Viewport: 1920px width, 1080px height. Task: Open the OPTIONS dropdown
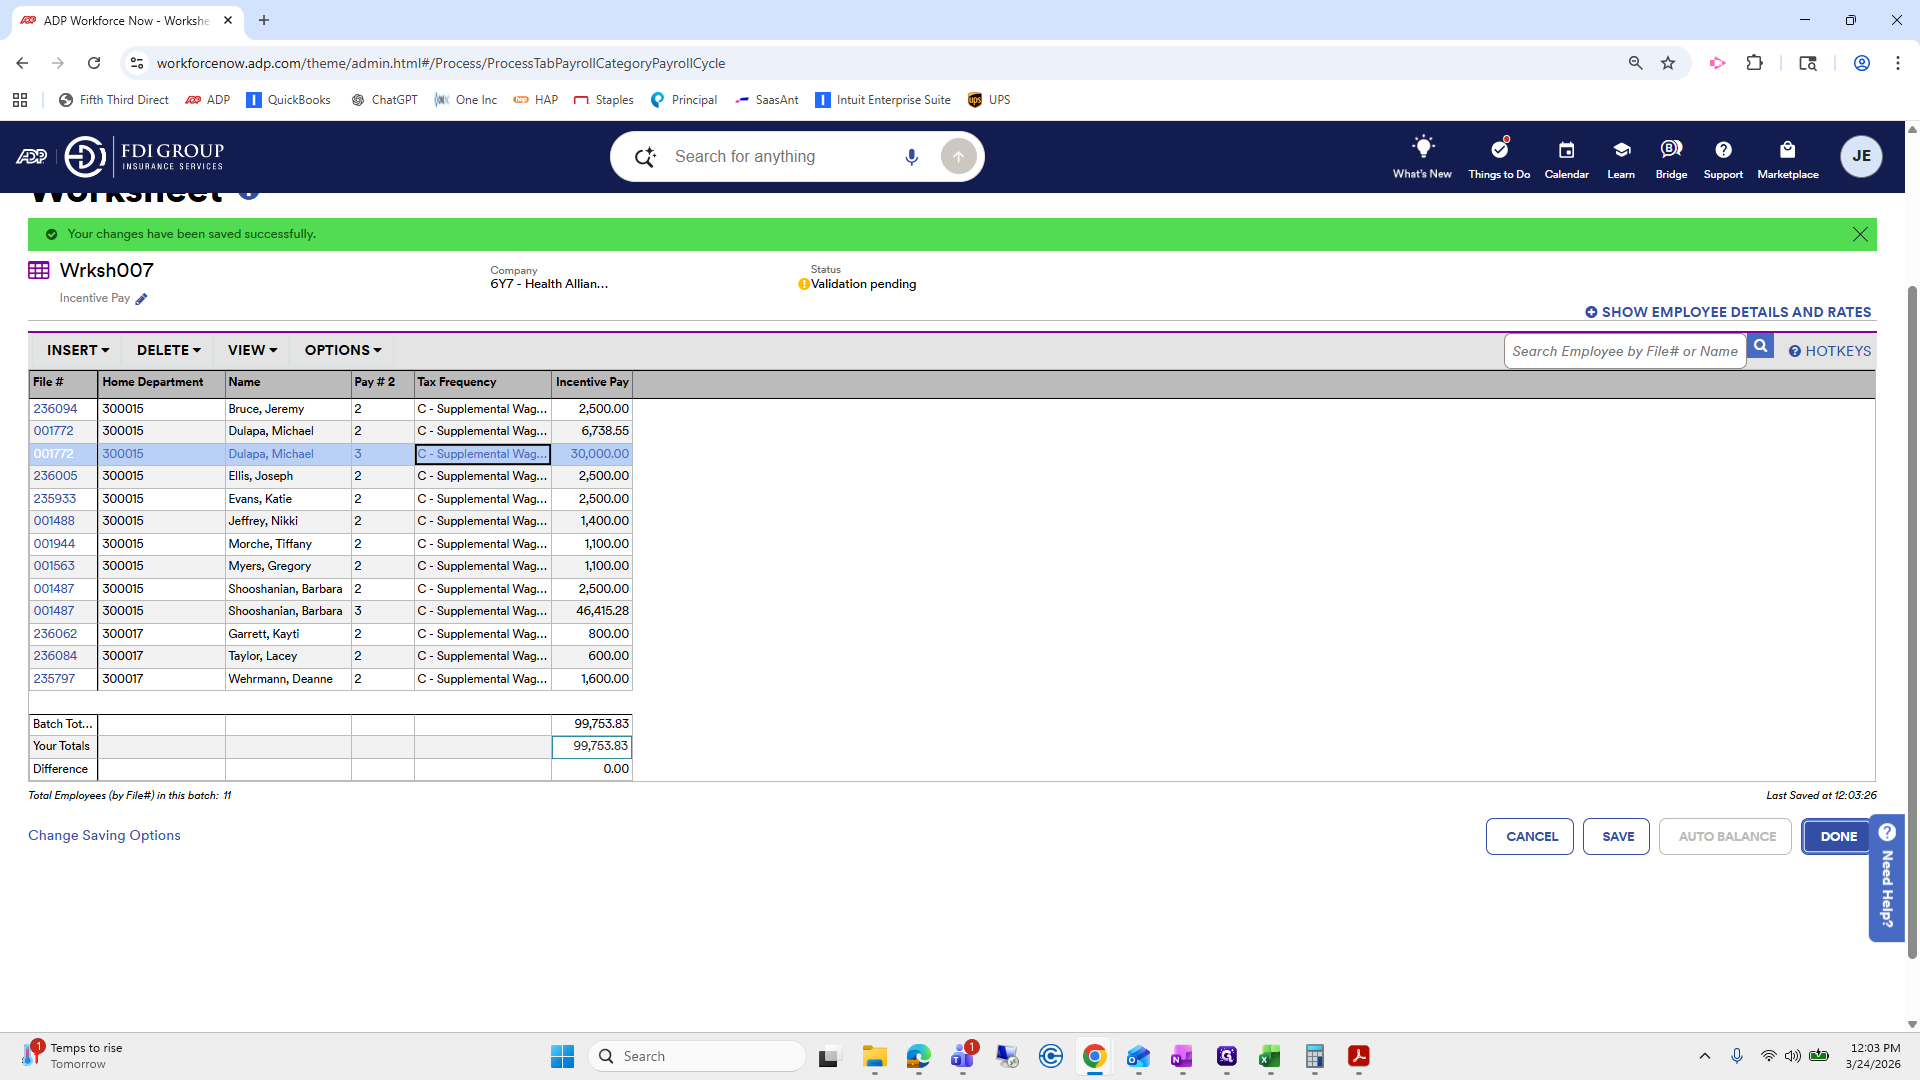pos(341,350)
